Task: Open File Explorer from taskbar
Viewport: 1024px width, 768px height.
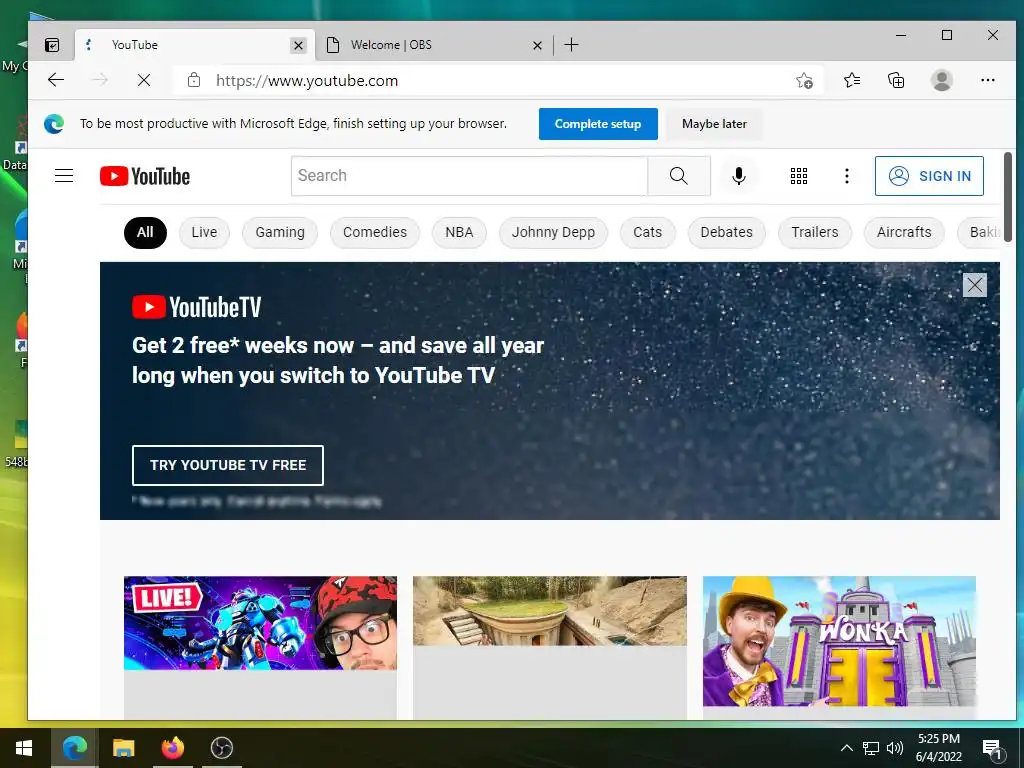Action: [x=123, y=748]
